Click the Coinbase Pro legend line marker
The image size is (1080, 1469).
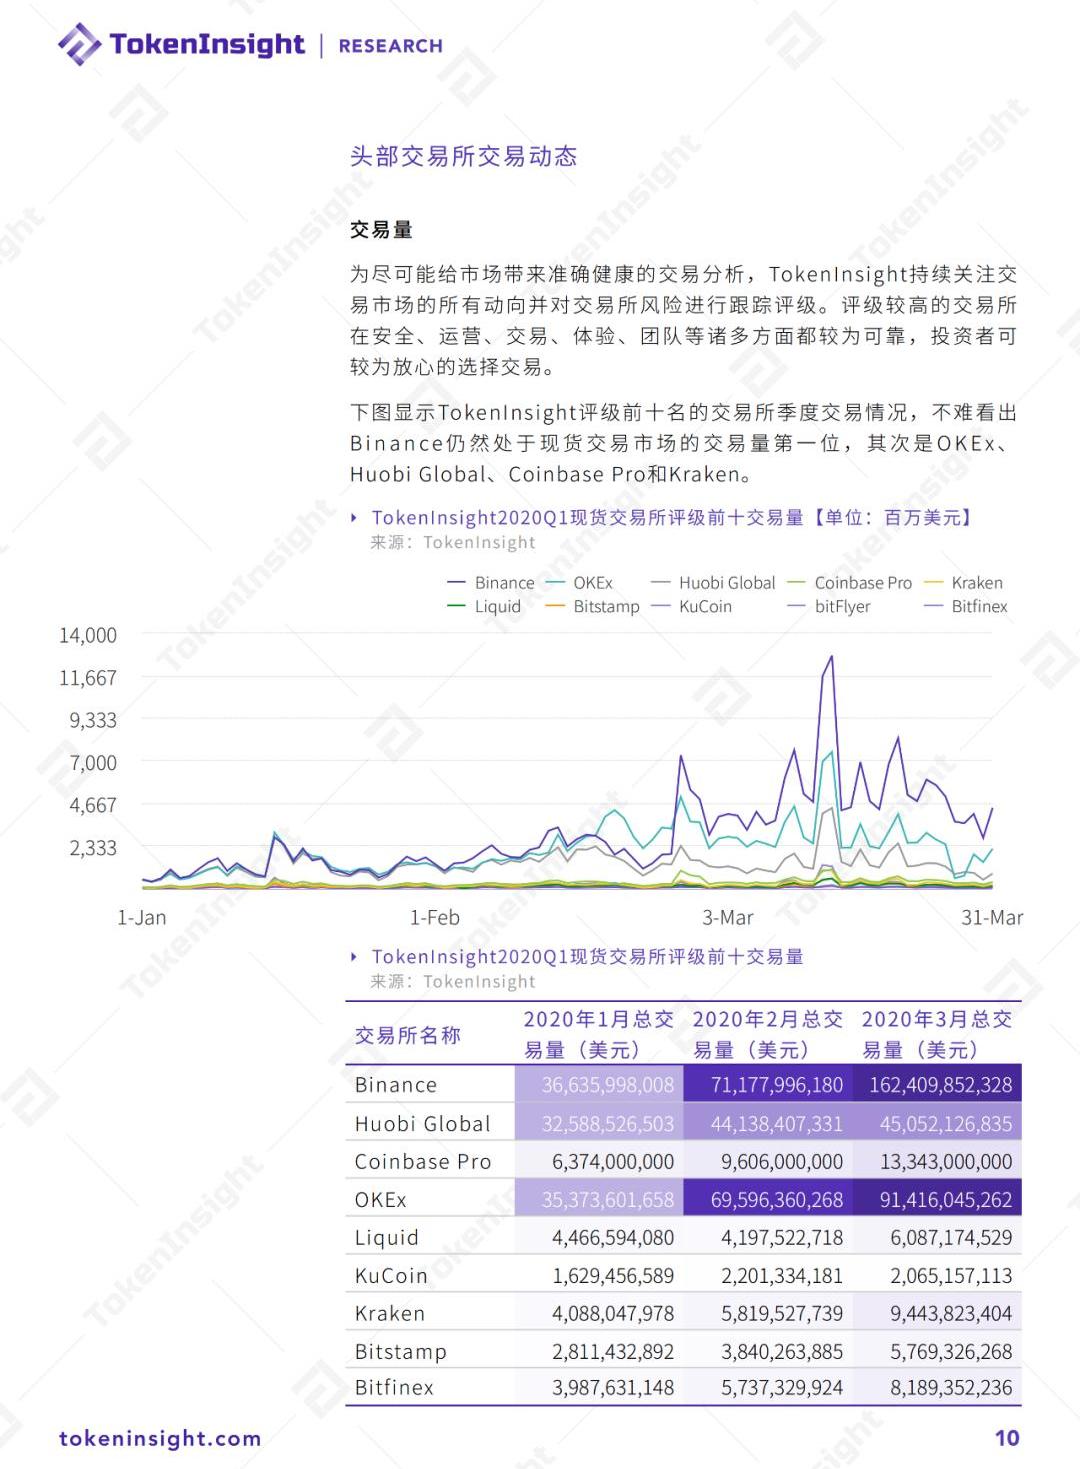796,583
